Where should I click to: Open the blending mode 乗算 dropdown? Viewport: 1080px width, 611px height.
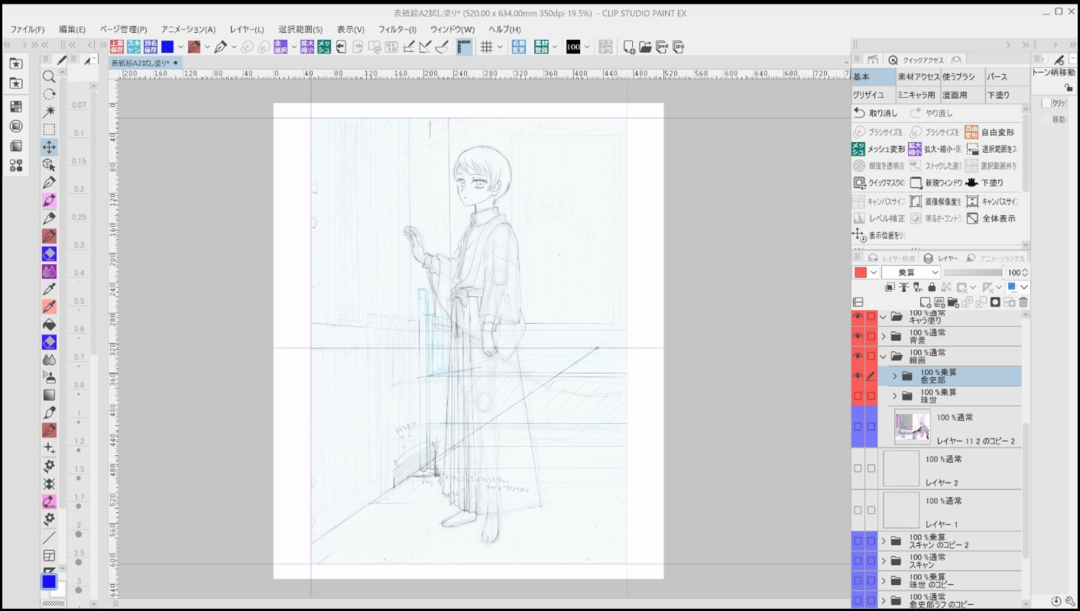tap(911, 272)
